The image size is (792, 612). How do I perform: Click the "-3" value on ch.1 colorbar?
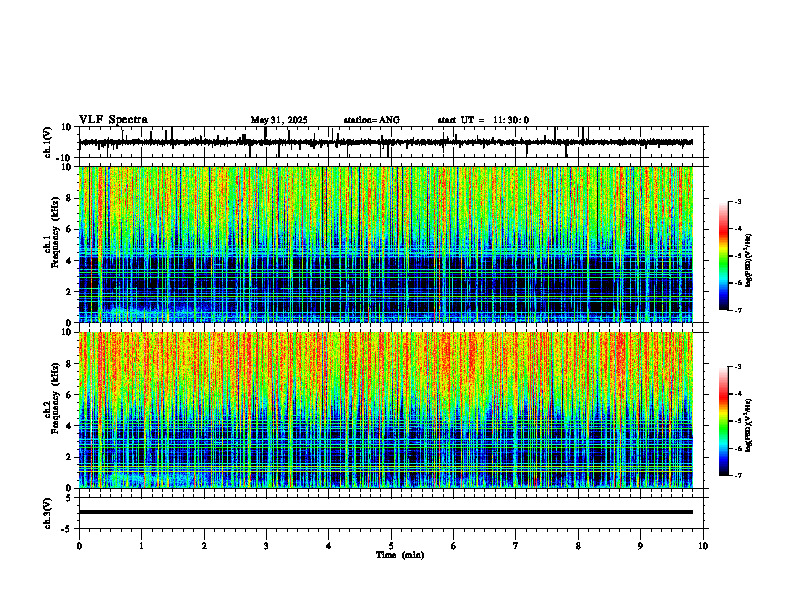point(738,201)
